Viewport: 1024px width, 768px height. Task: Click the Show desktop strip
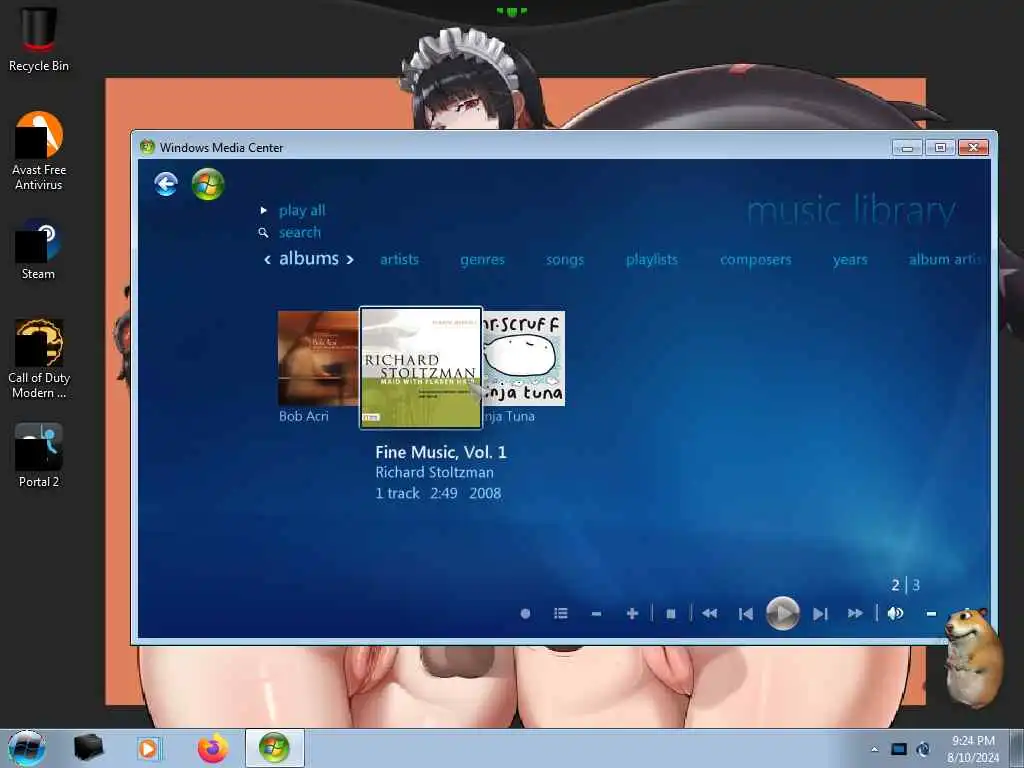[x=1017, y=748]
